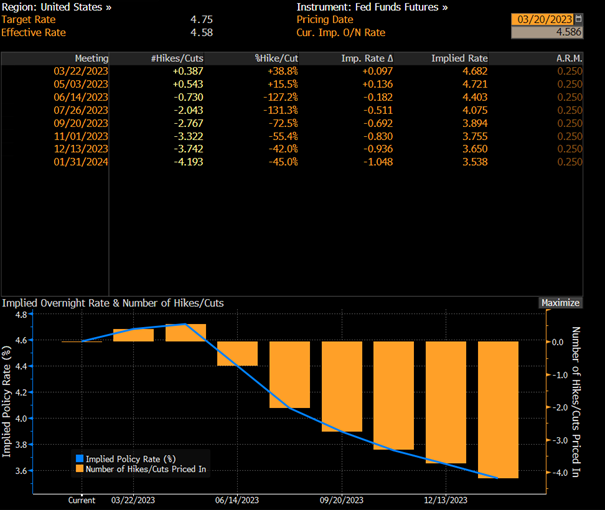Expand the Instrument: Fed Funds Futures selector

[372, 7]
